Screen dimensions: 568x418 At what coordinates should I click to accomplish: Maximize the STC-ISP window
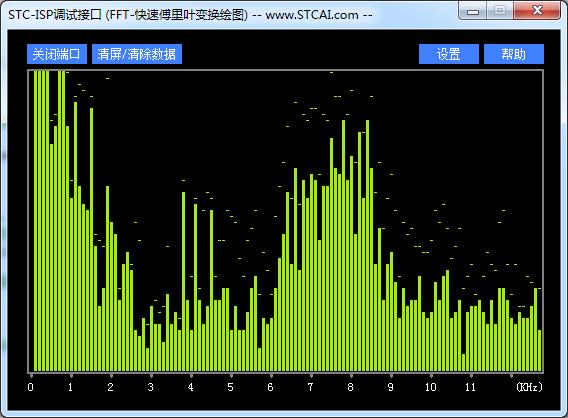click(x=500, y=11)
